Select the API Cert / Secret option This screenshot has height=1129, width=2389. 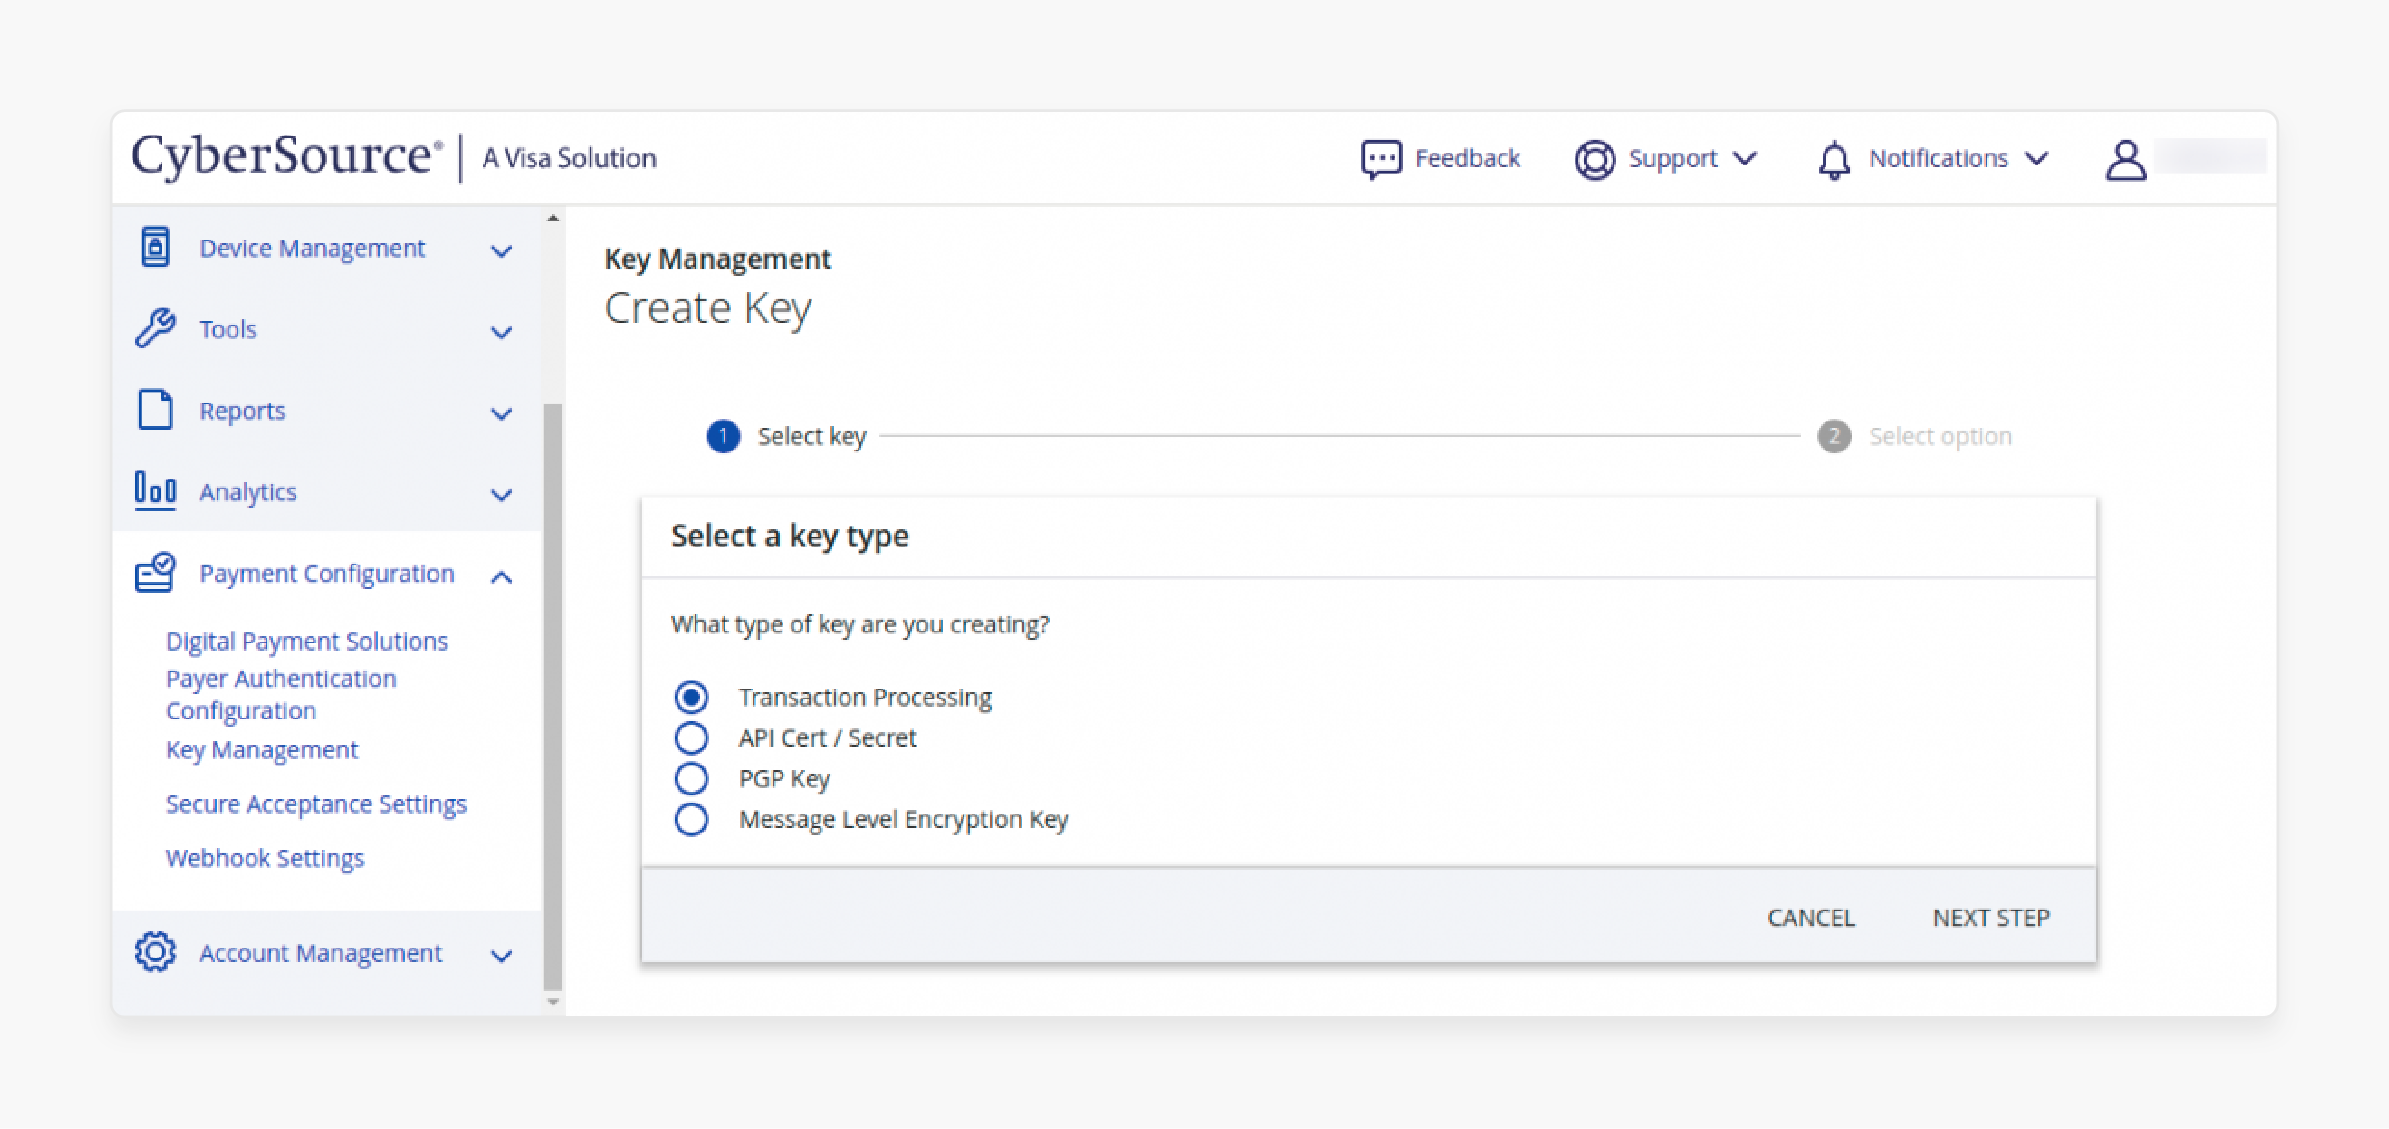coord(691,738)
